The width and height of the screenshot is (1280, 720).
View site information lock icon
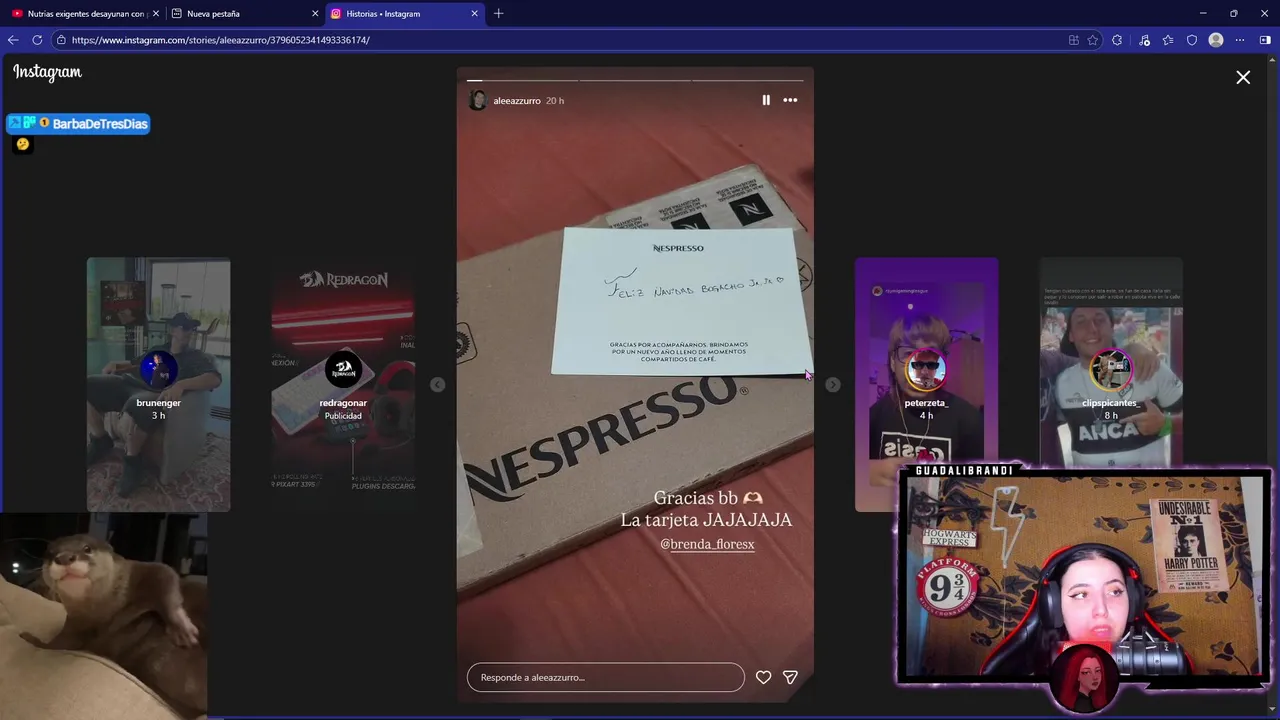61,40
